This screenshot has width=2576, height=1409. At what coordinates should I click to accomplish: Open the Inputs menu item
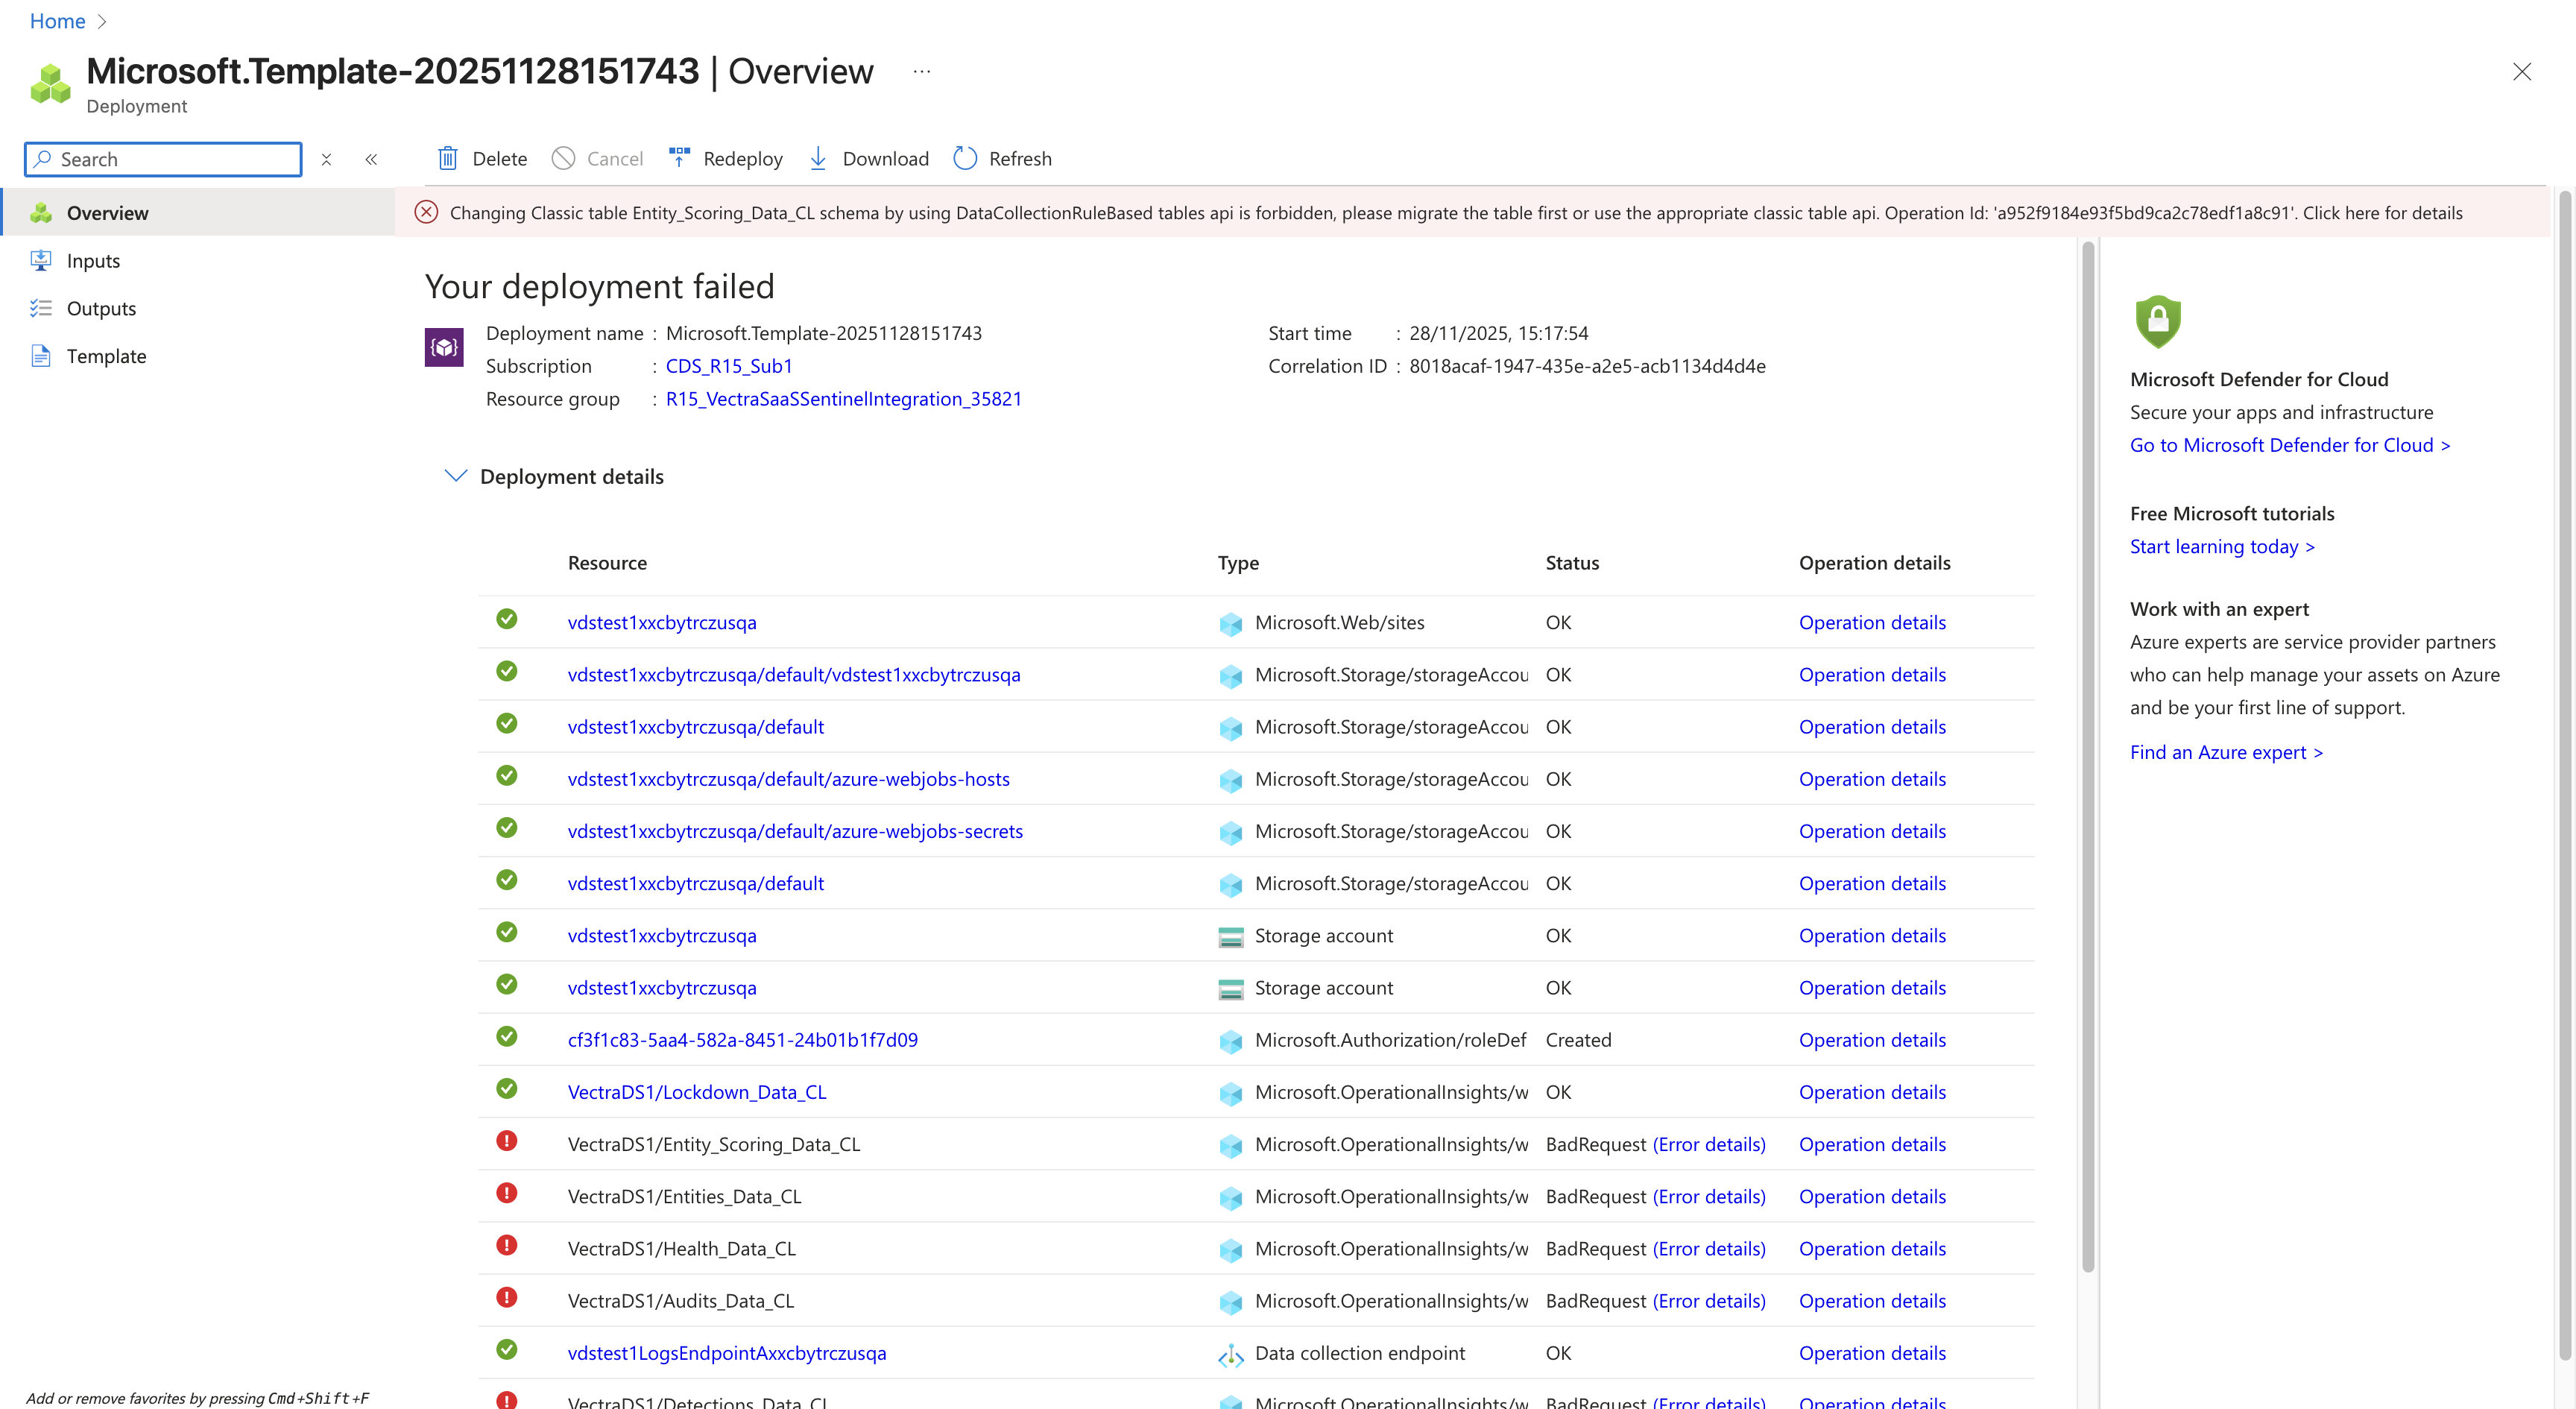click(93, 261)
